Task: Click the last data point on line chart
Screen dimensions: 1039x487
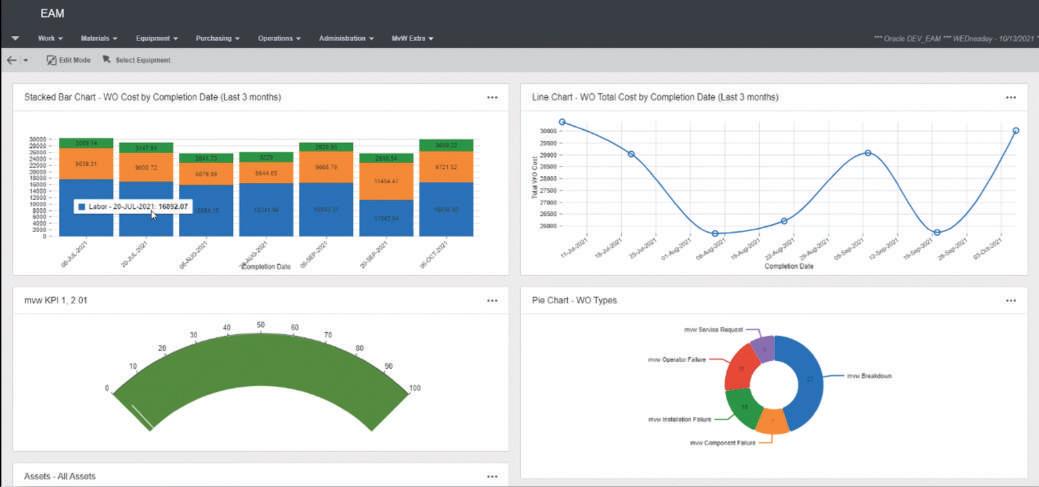Action: (x=1016, y=131)
